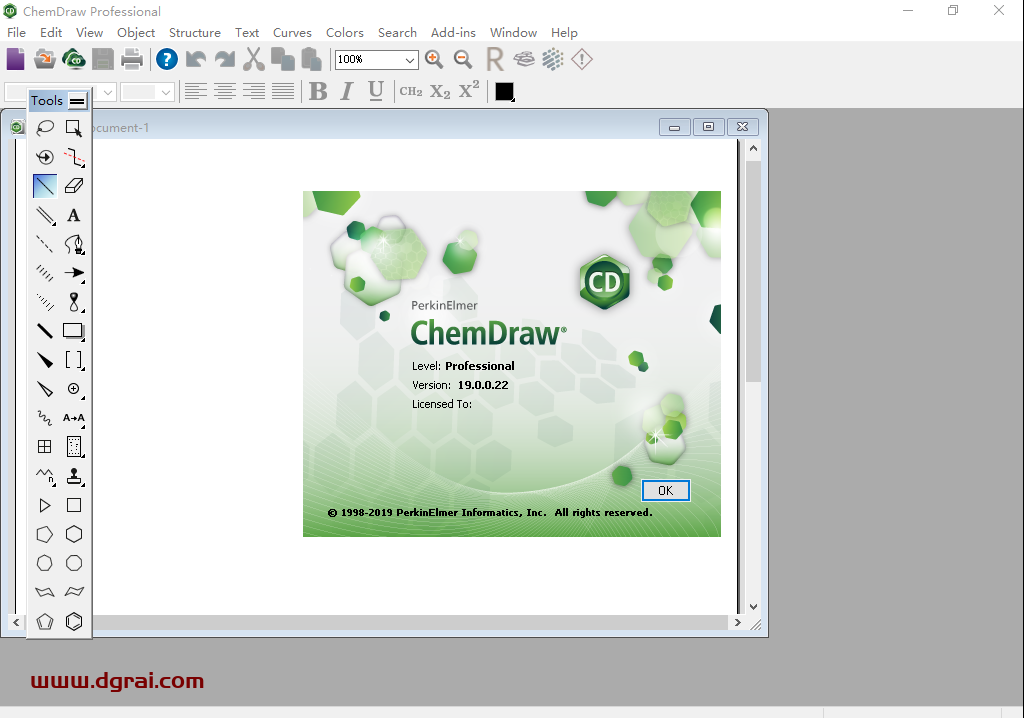Toggle Superscript X2 formatting
This screenshot has height=718, width=1024.
pos(469,90)
